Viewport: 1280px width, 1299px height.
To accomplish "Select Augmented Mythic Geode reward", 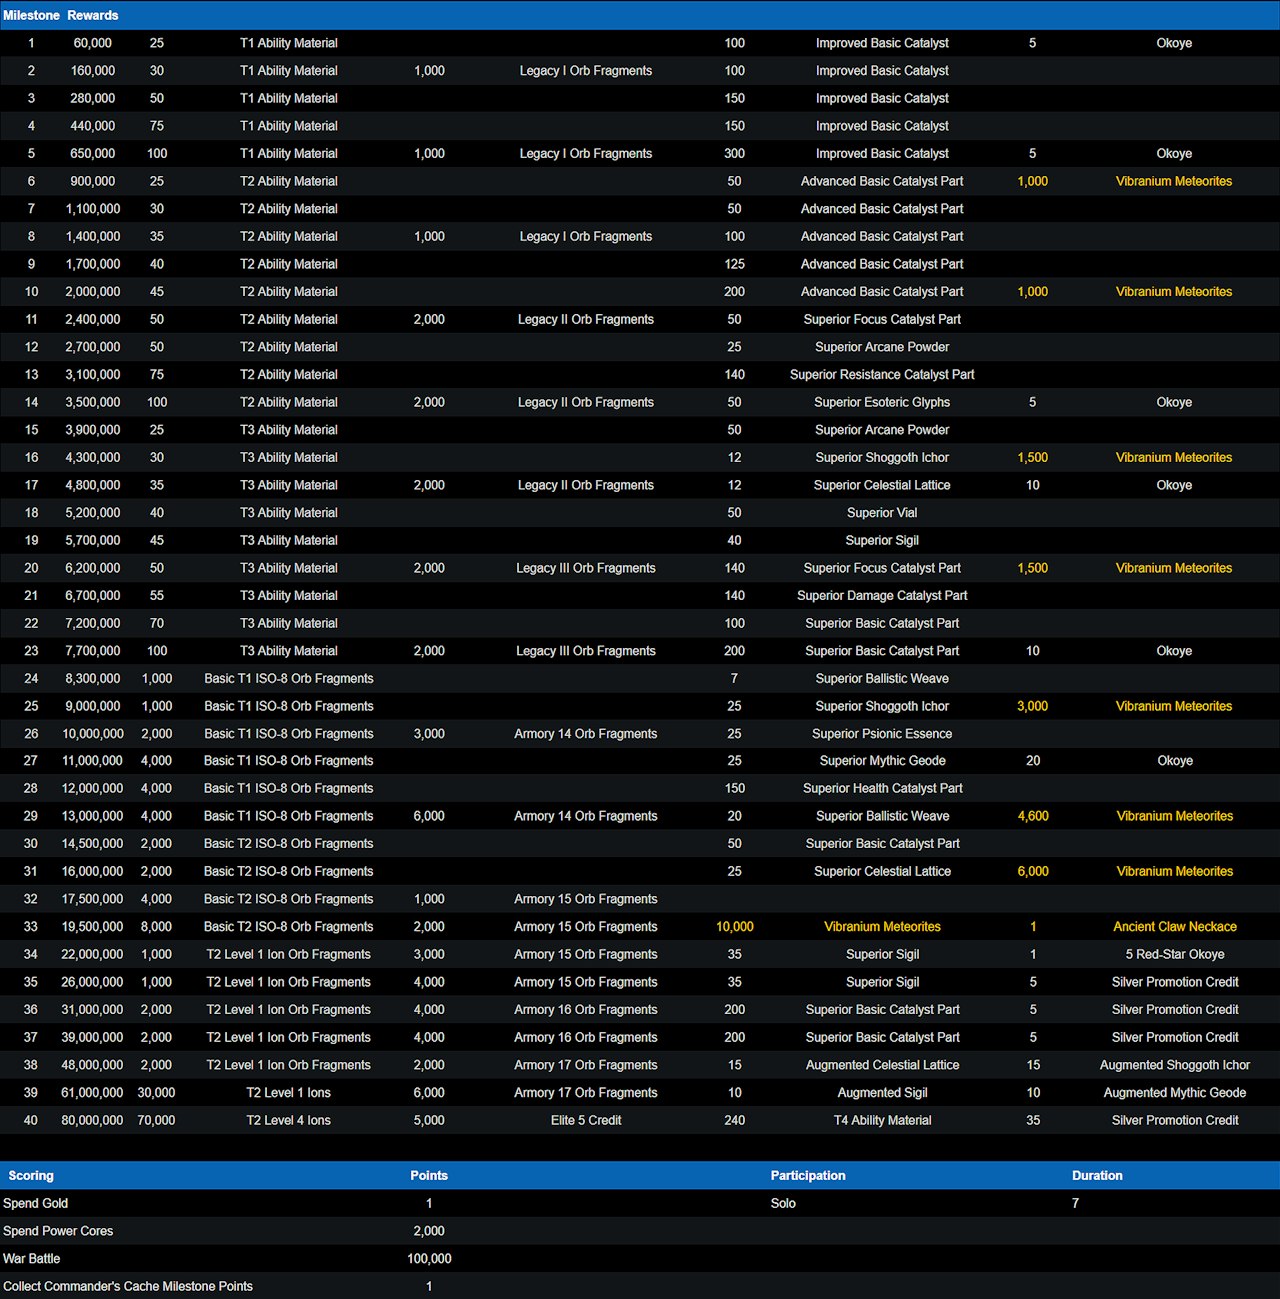I will (x=1175, y=1093).
